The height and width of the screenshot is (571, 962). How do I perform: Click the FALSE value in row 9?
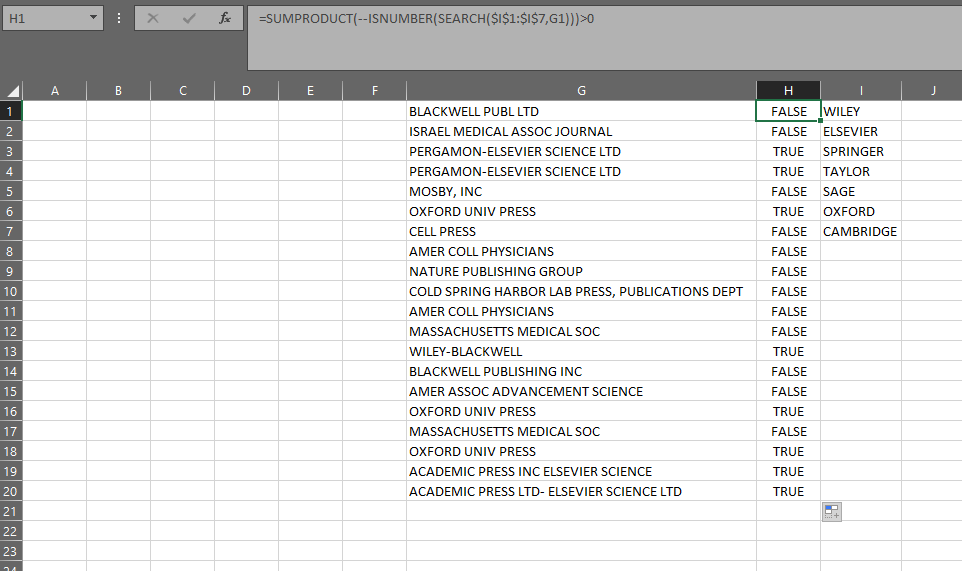pyautogui.click(x=788, y=271)
